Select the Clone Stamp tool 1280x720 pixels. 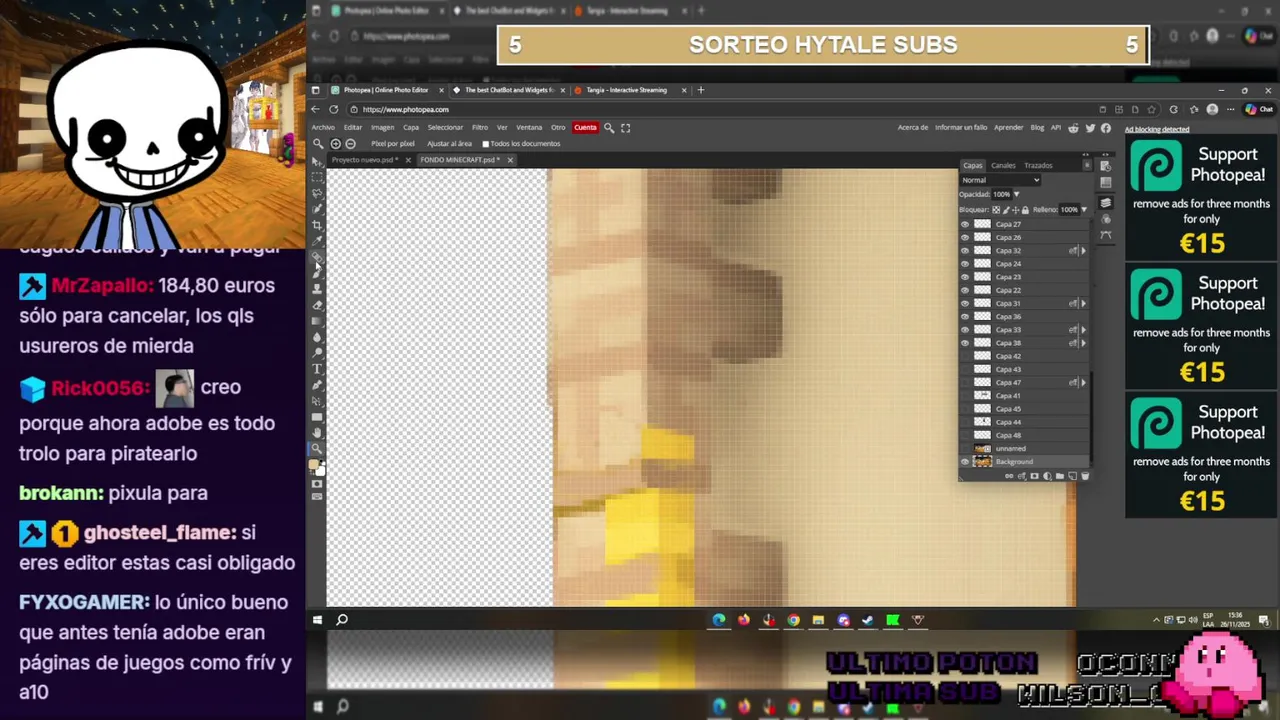tap(317, 289)
